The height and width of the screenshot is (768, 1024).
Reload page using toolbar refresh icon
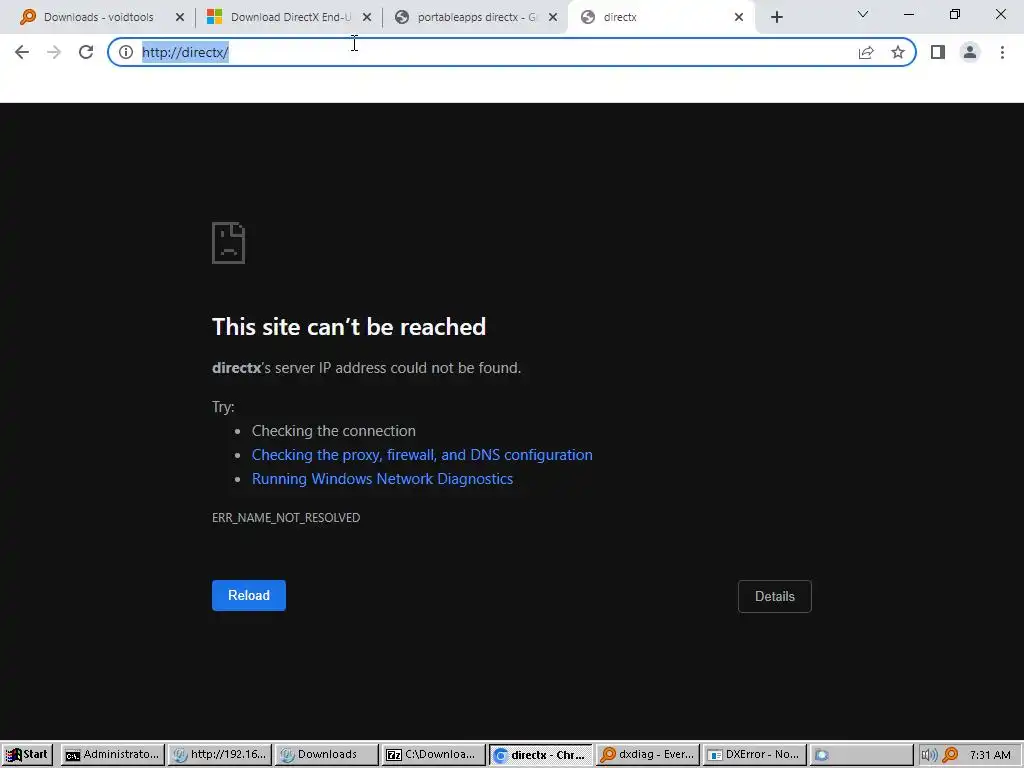86,52
